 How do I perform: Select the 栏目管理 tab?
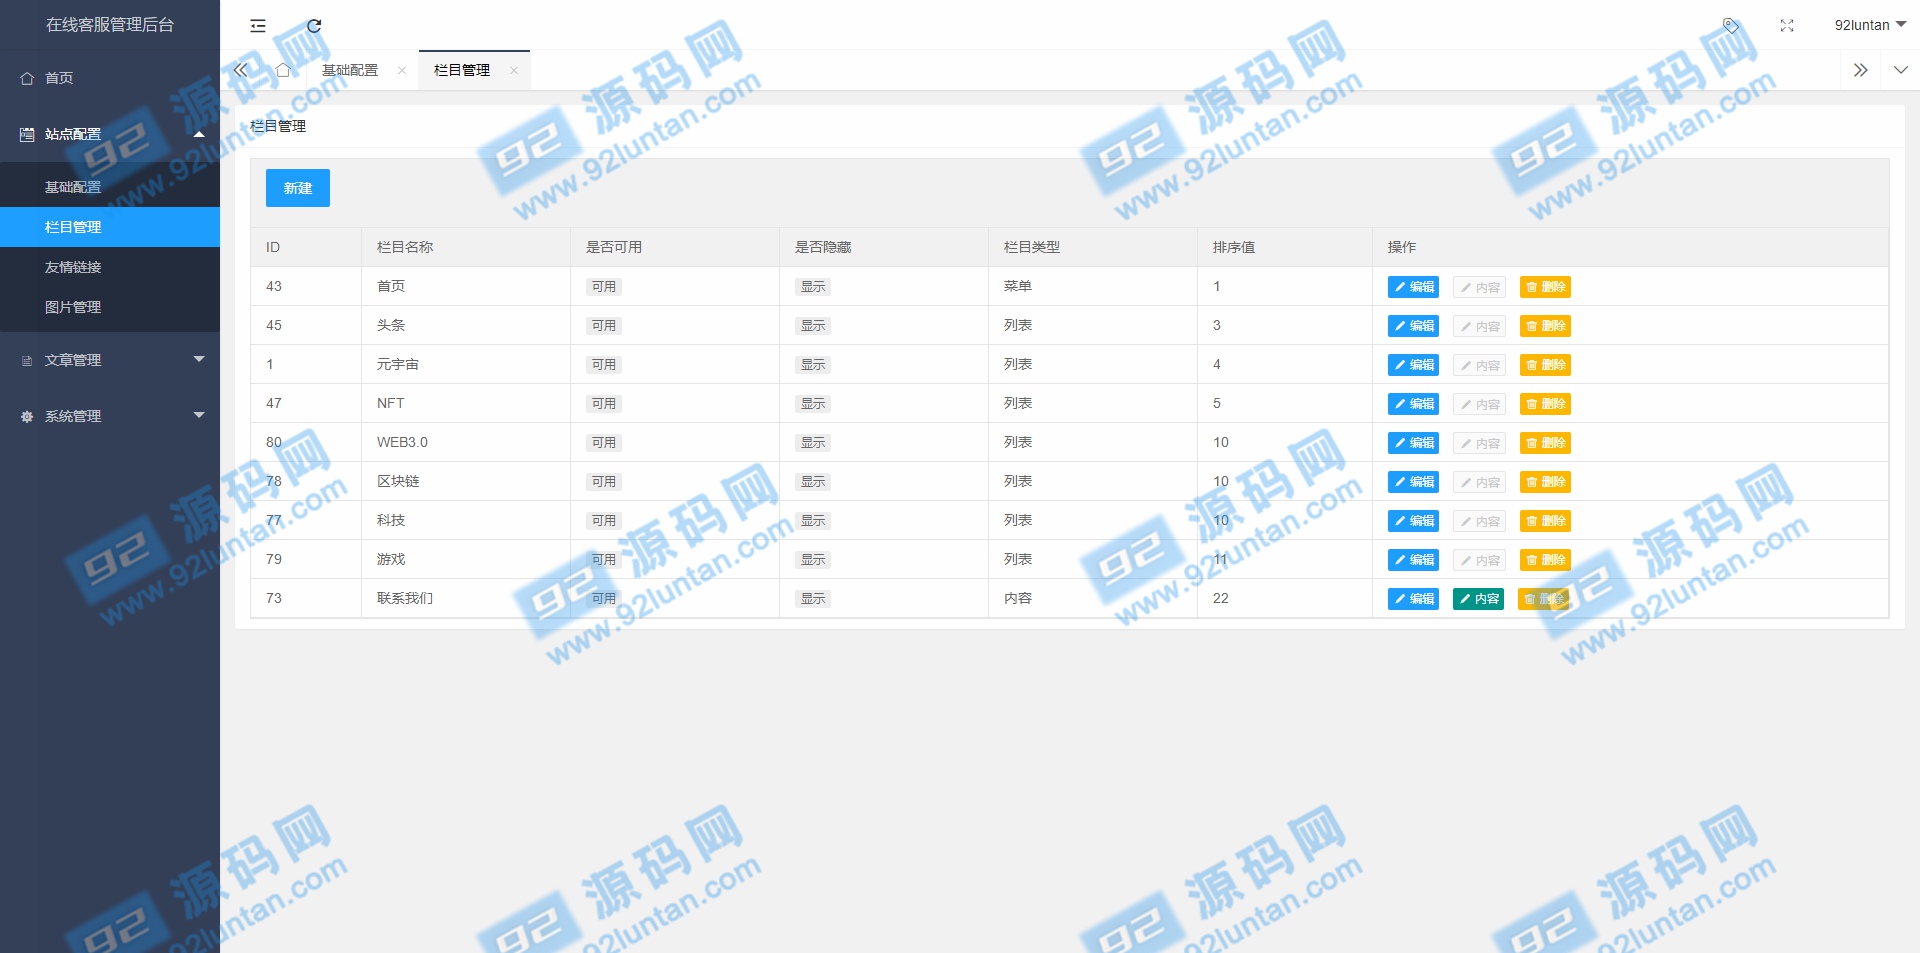click(x=462, y=70)
